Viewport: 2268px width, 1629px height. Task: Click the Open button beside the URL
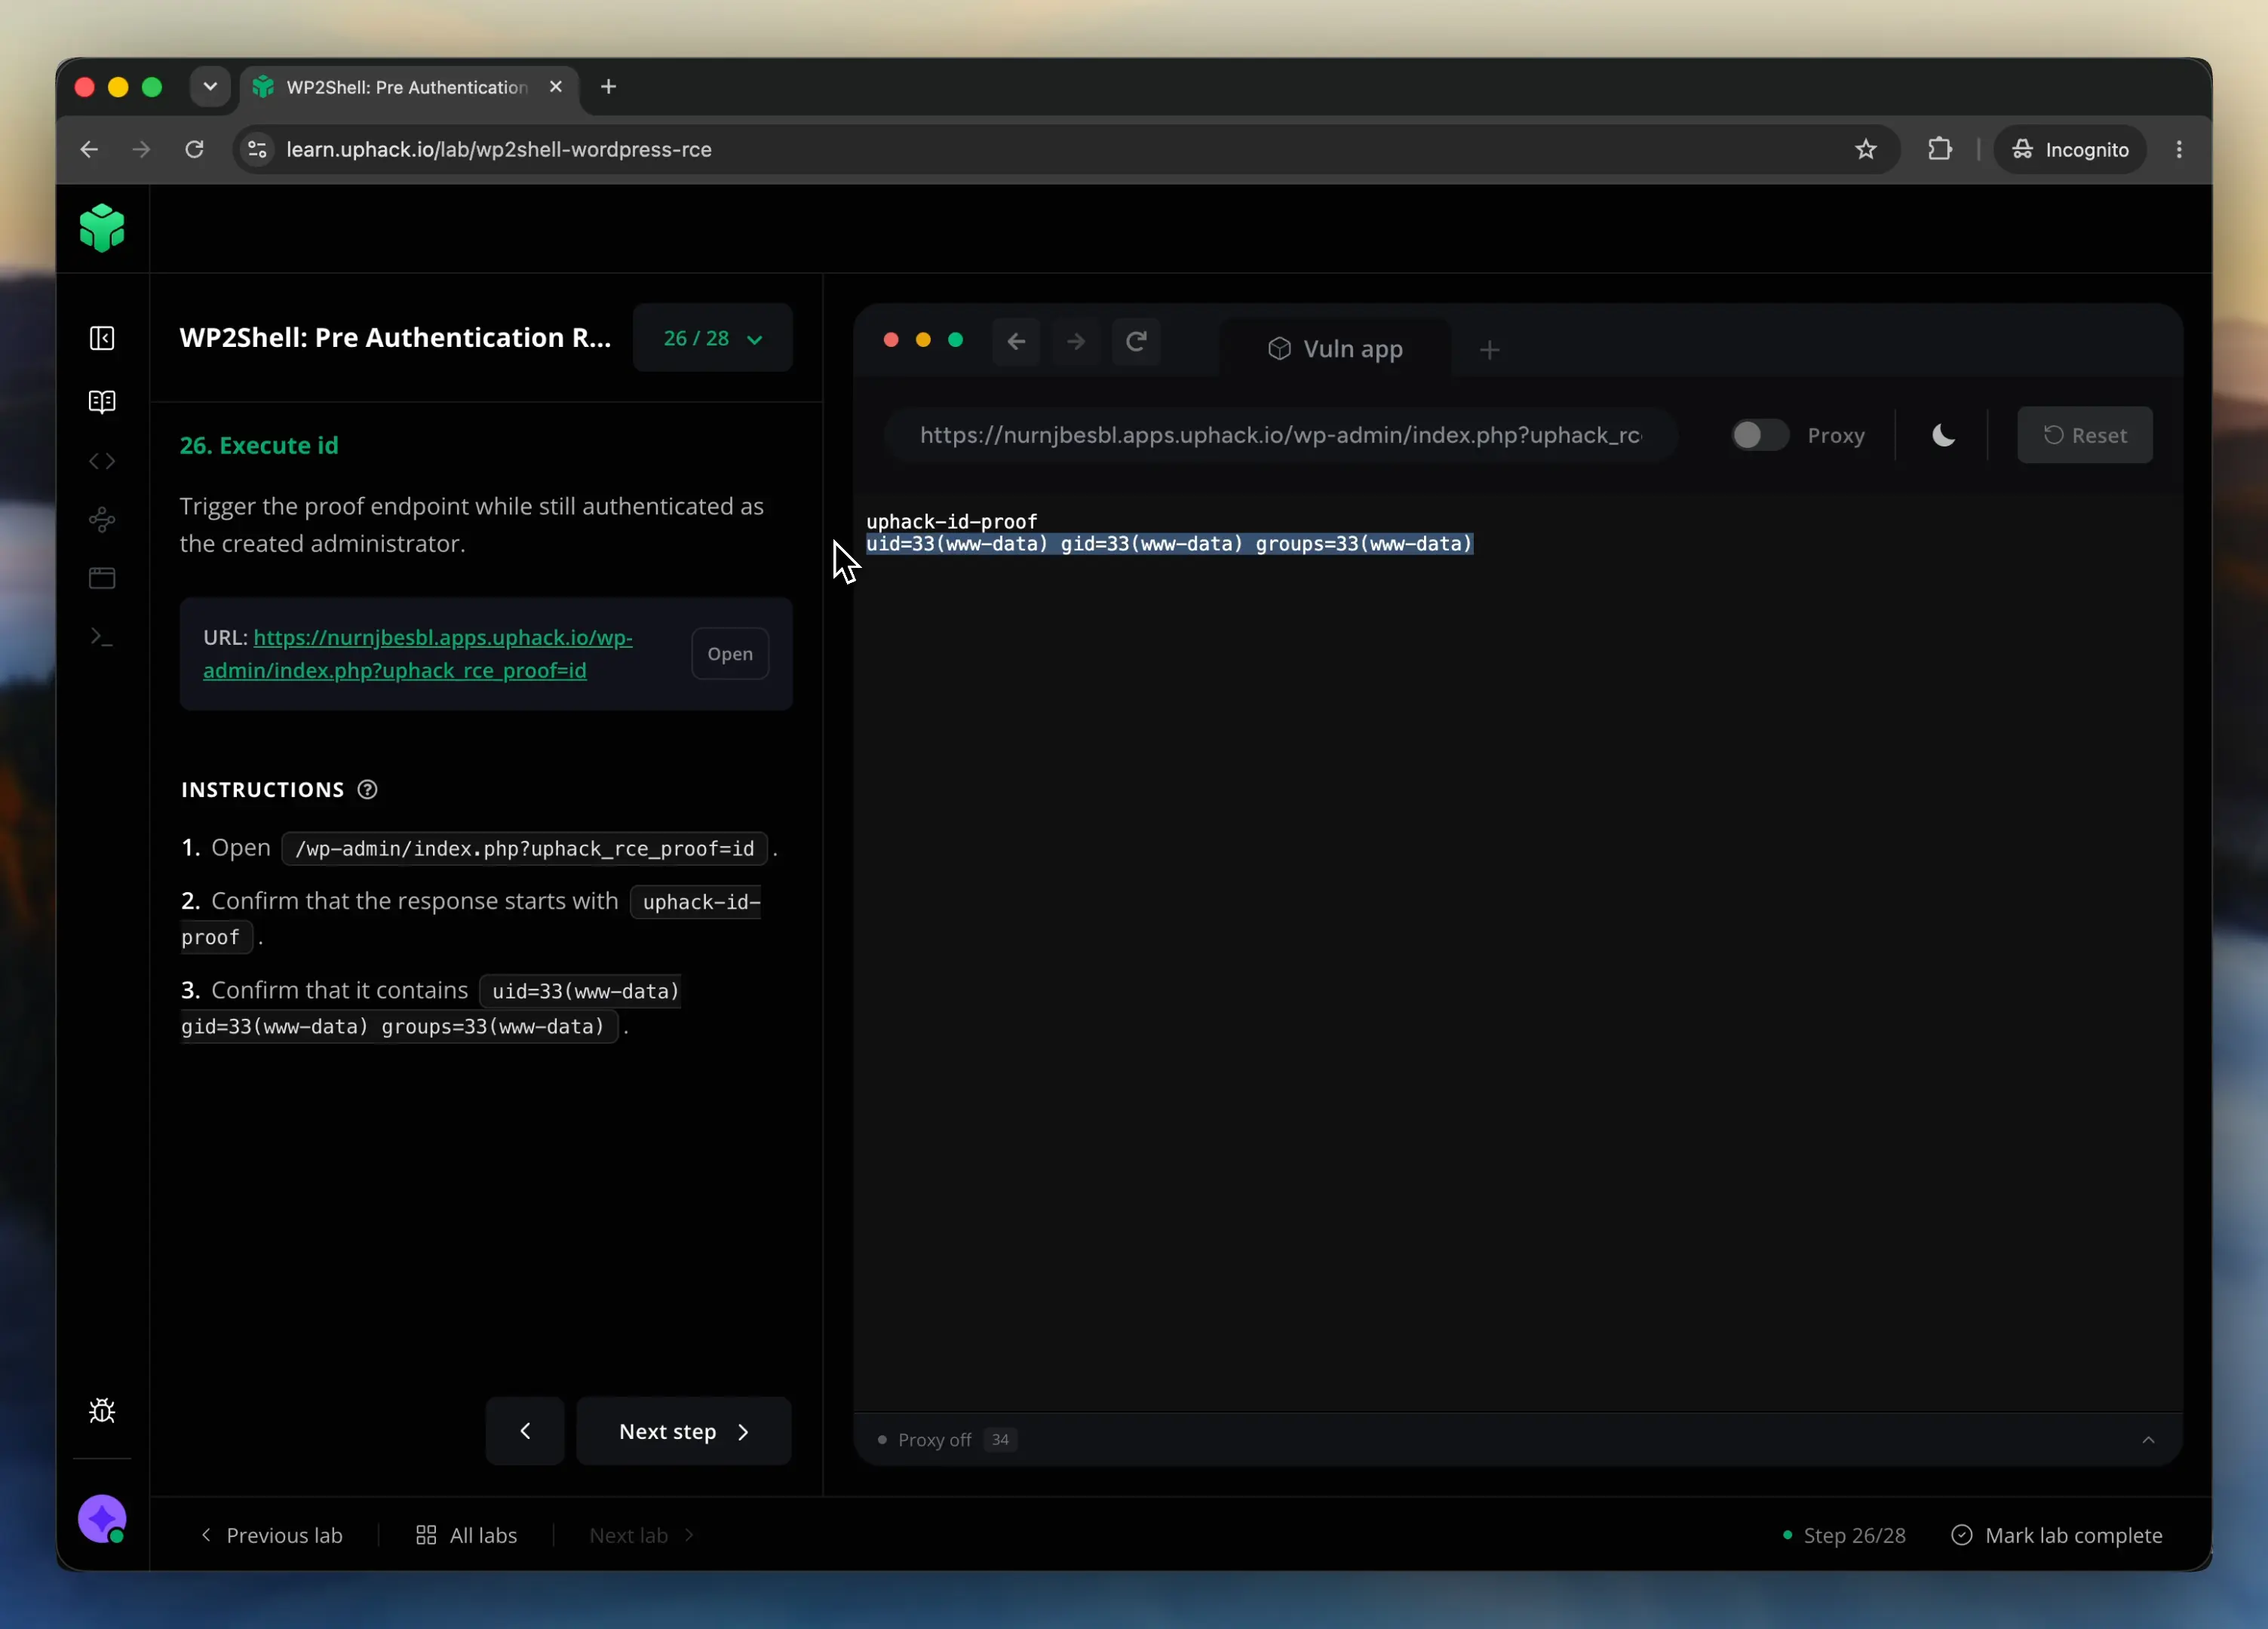click(730, 653)
